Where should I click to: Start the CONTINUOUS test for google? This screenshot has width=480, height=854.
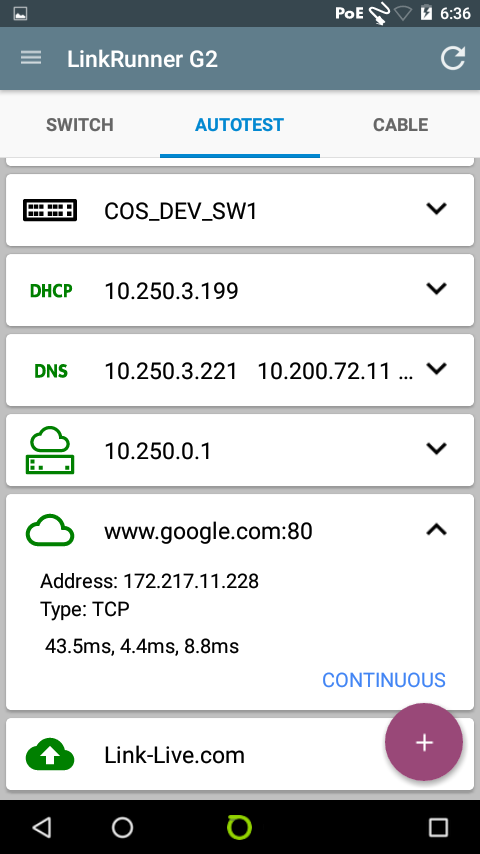point(384,680)
